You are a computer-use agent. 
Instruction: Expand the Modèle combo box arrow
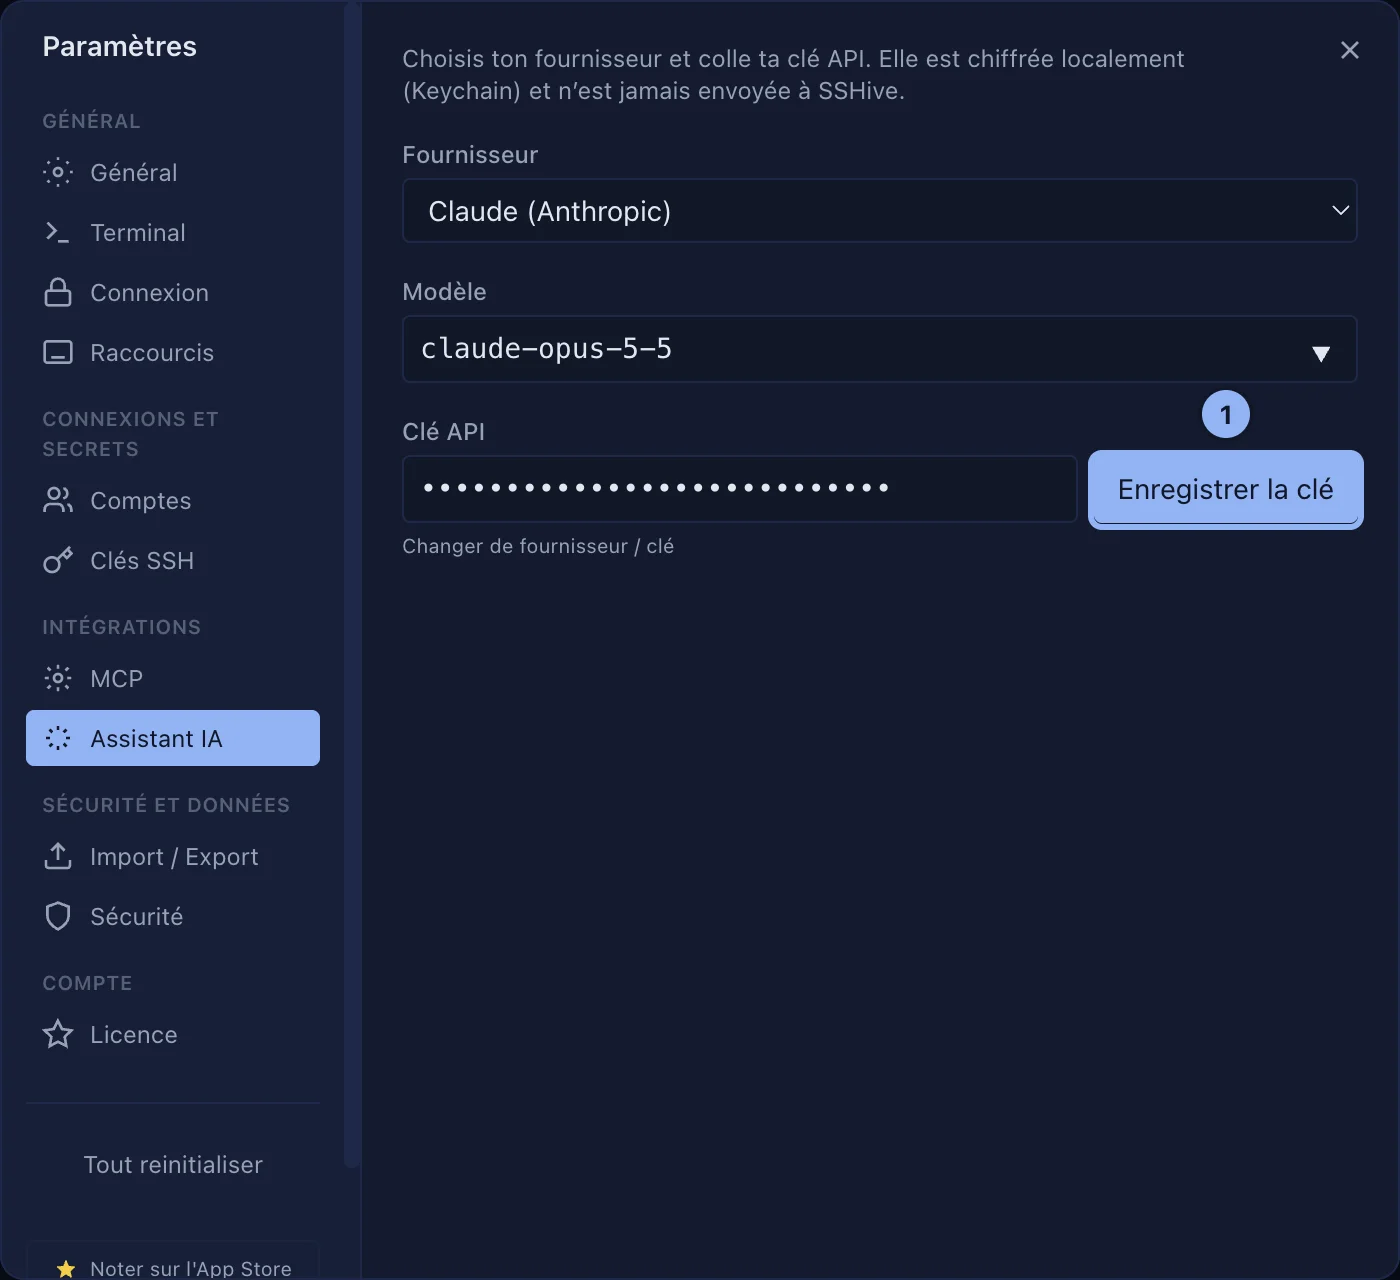(1321, 353)
